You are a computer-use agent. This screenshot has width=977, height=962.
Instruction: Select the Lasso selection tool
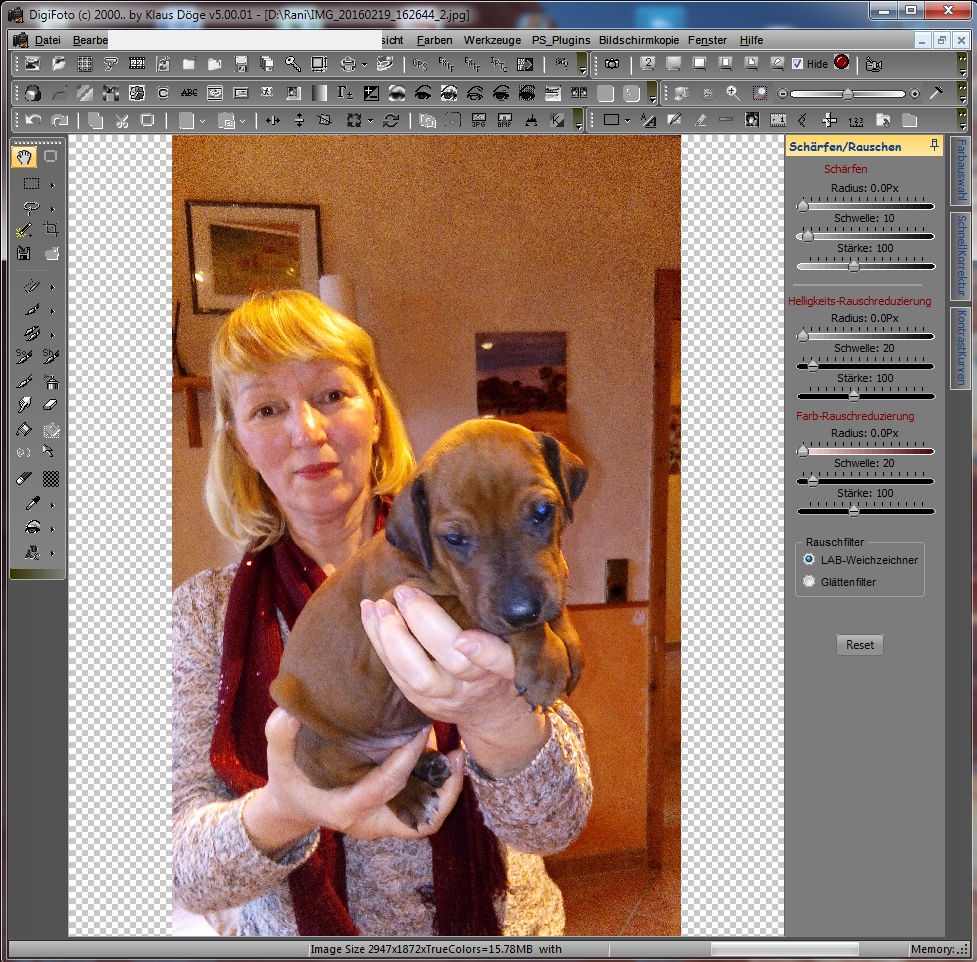pos(31,208)
